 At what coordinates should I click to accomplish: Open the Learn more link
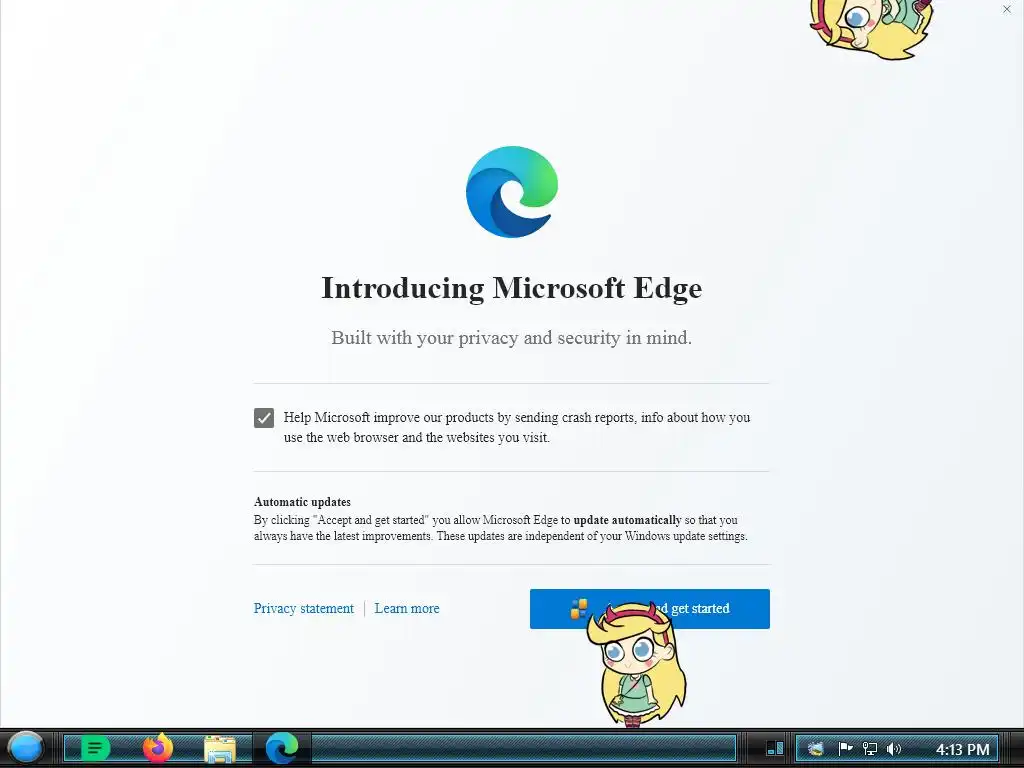[407, 608]
